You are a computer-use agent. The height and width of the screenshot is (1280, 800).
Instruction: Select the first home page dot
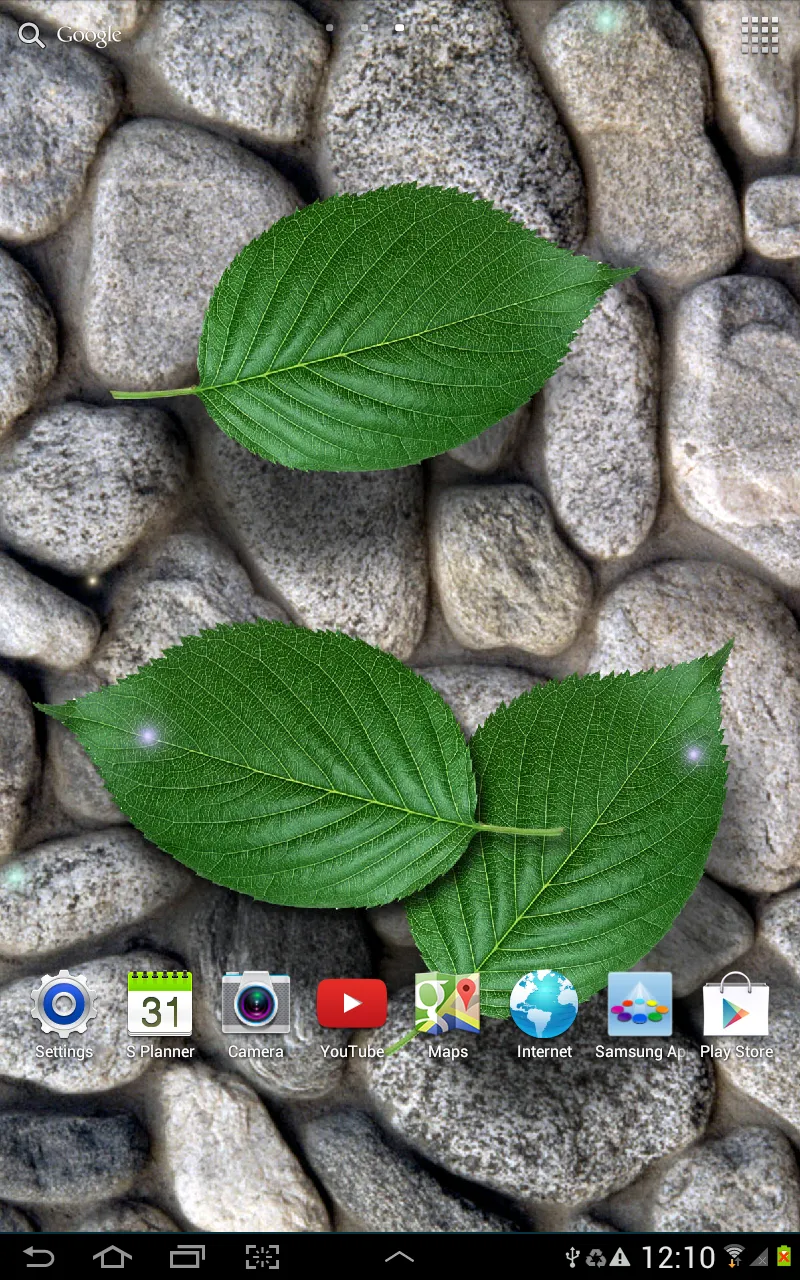(x=329, y=28)
